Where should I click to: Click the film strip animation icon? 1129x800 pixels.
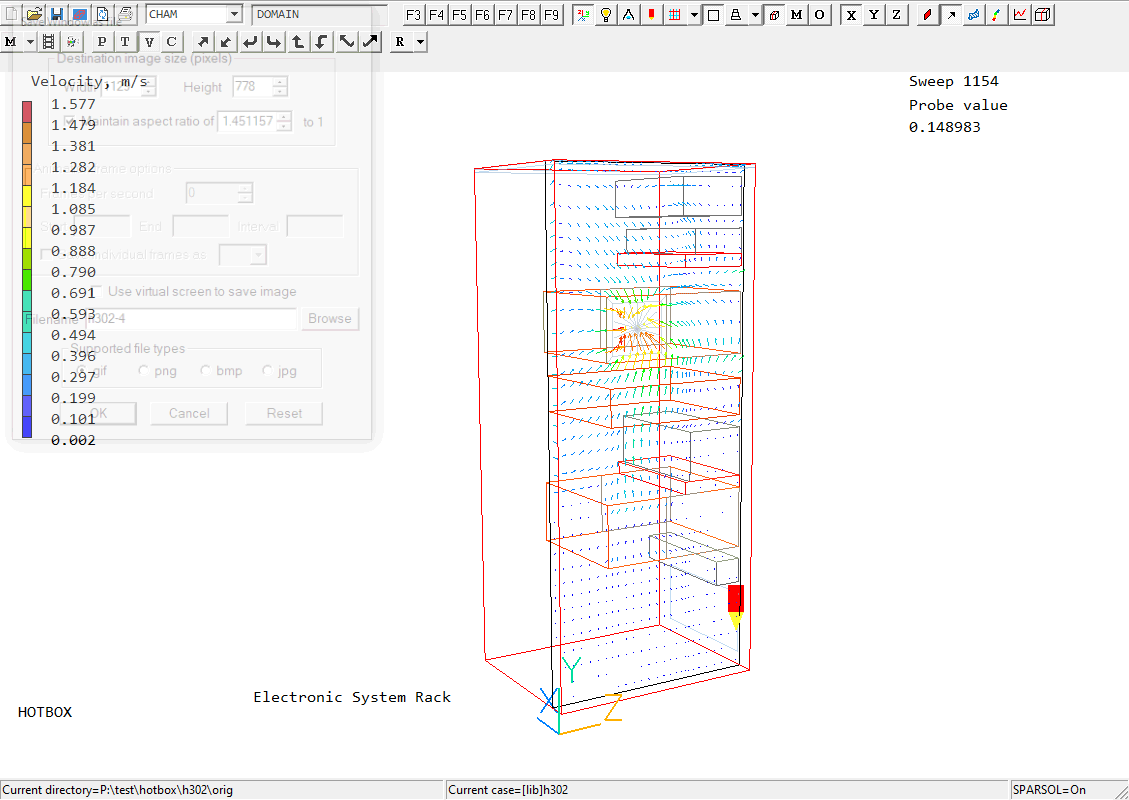point(48,41)
